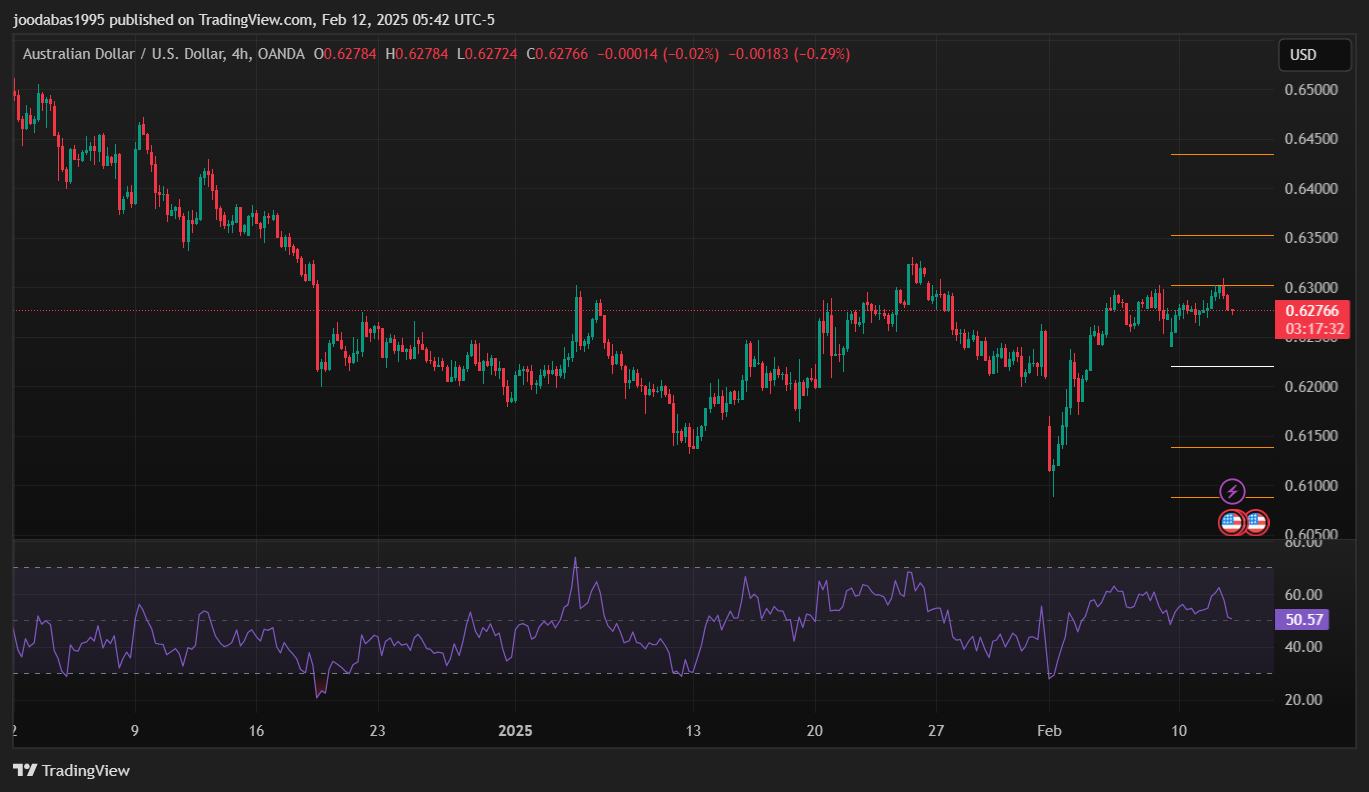Viewport: 1369px width, 792px height.
Task: Click the 0.63500 price axis label
Action: (1309, 238)
